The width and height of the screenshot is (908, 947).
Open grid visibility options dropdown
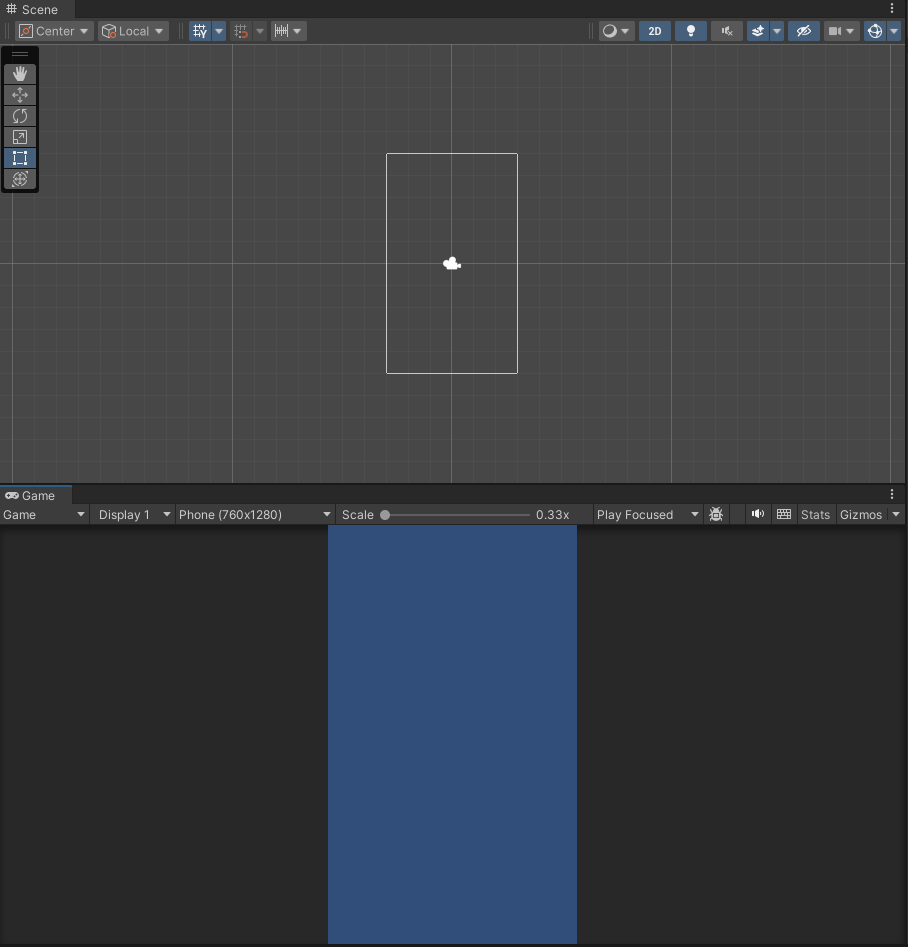219,31
